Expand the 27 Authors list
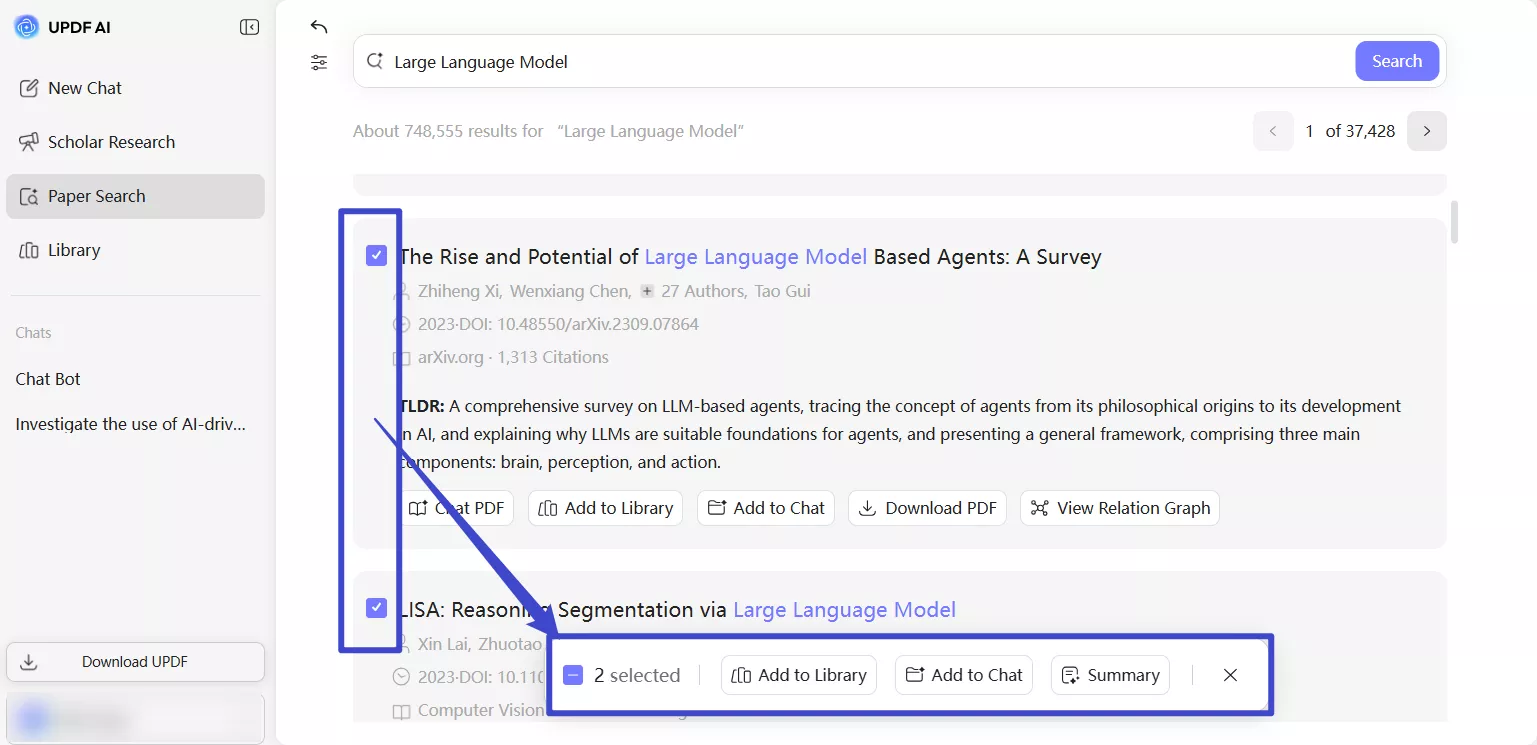Screen dimensions: 1537x745 [x=648, y=291]
